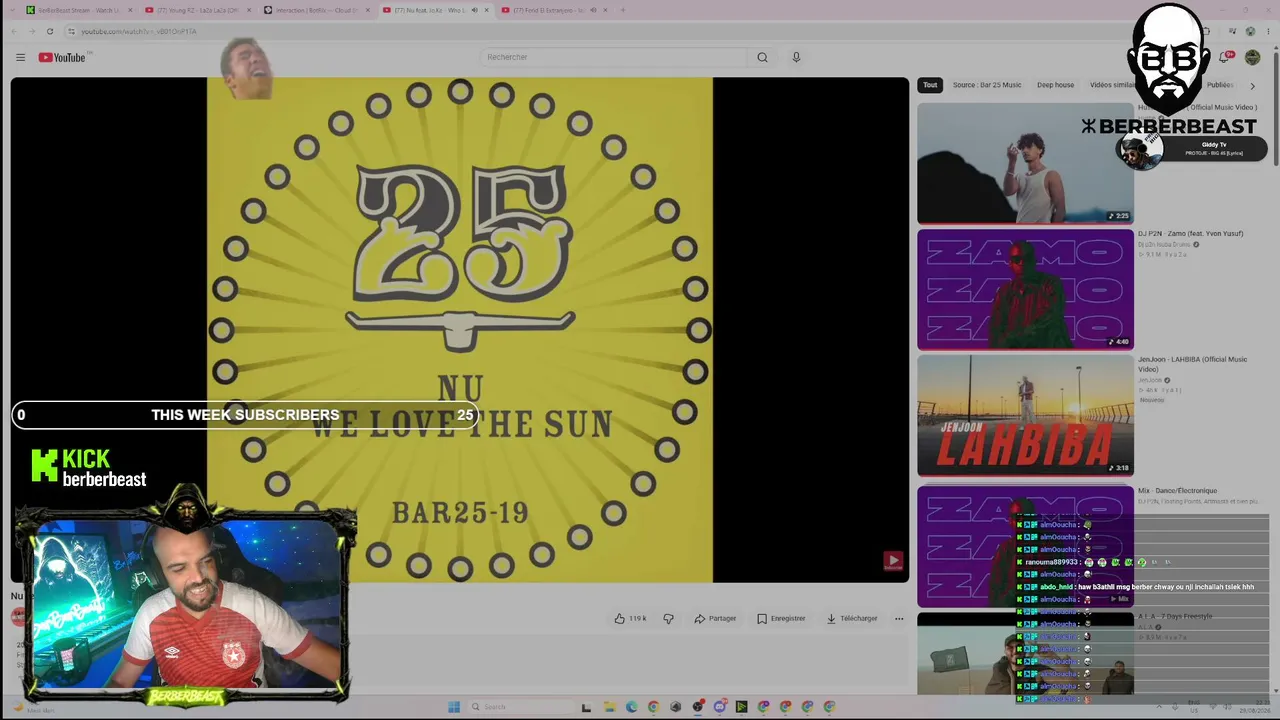
Task: Open the Mix - Dance/Électronique title
Action: (x=1177, y=491)
